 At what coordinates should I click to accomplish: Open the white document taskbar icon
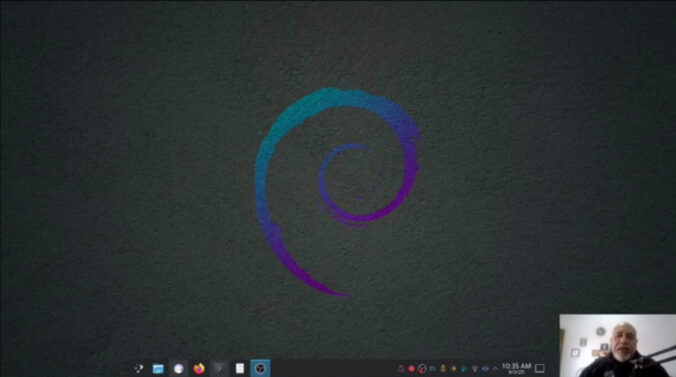point(240,368)
